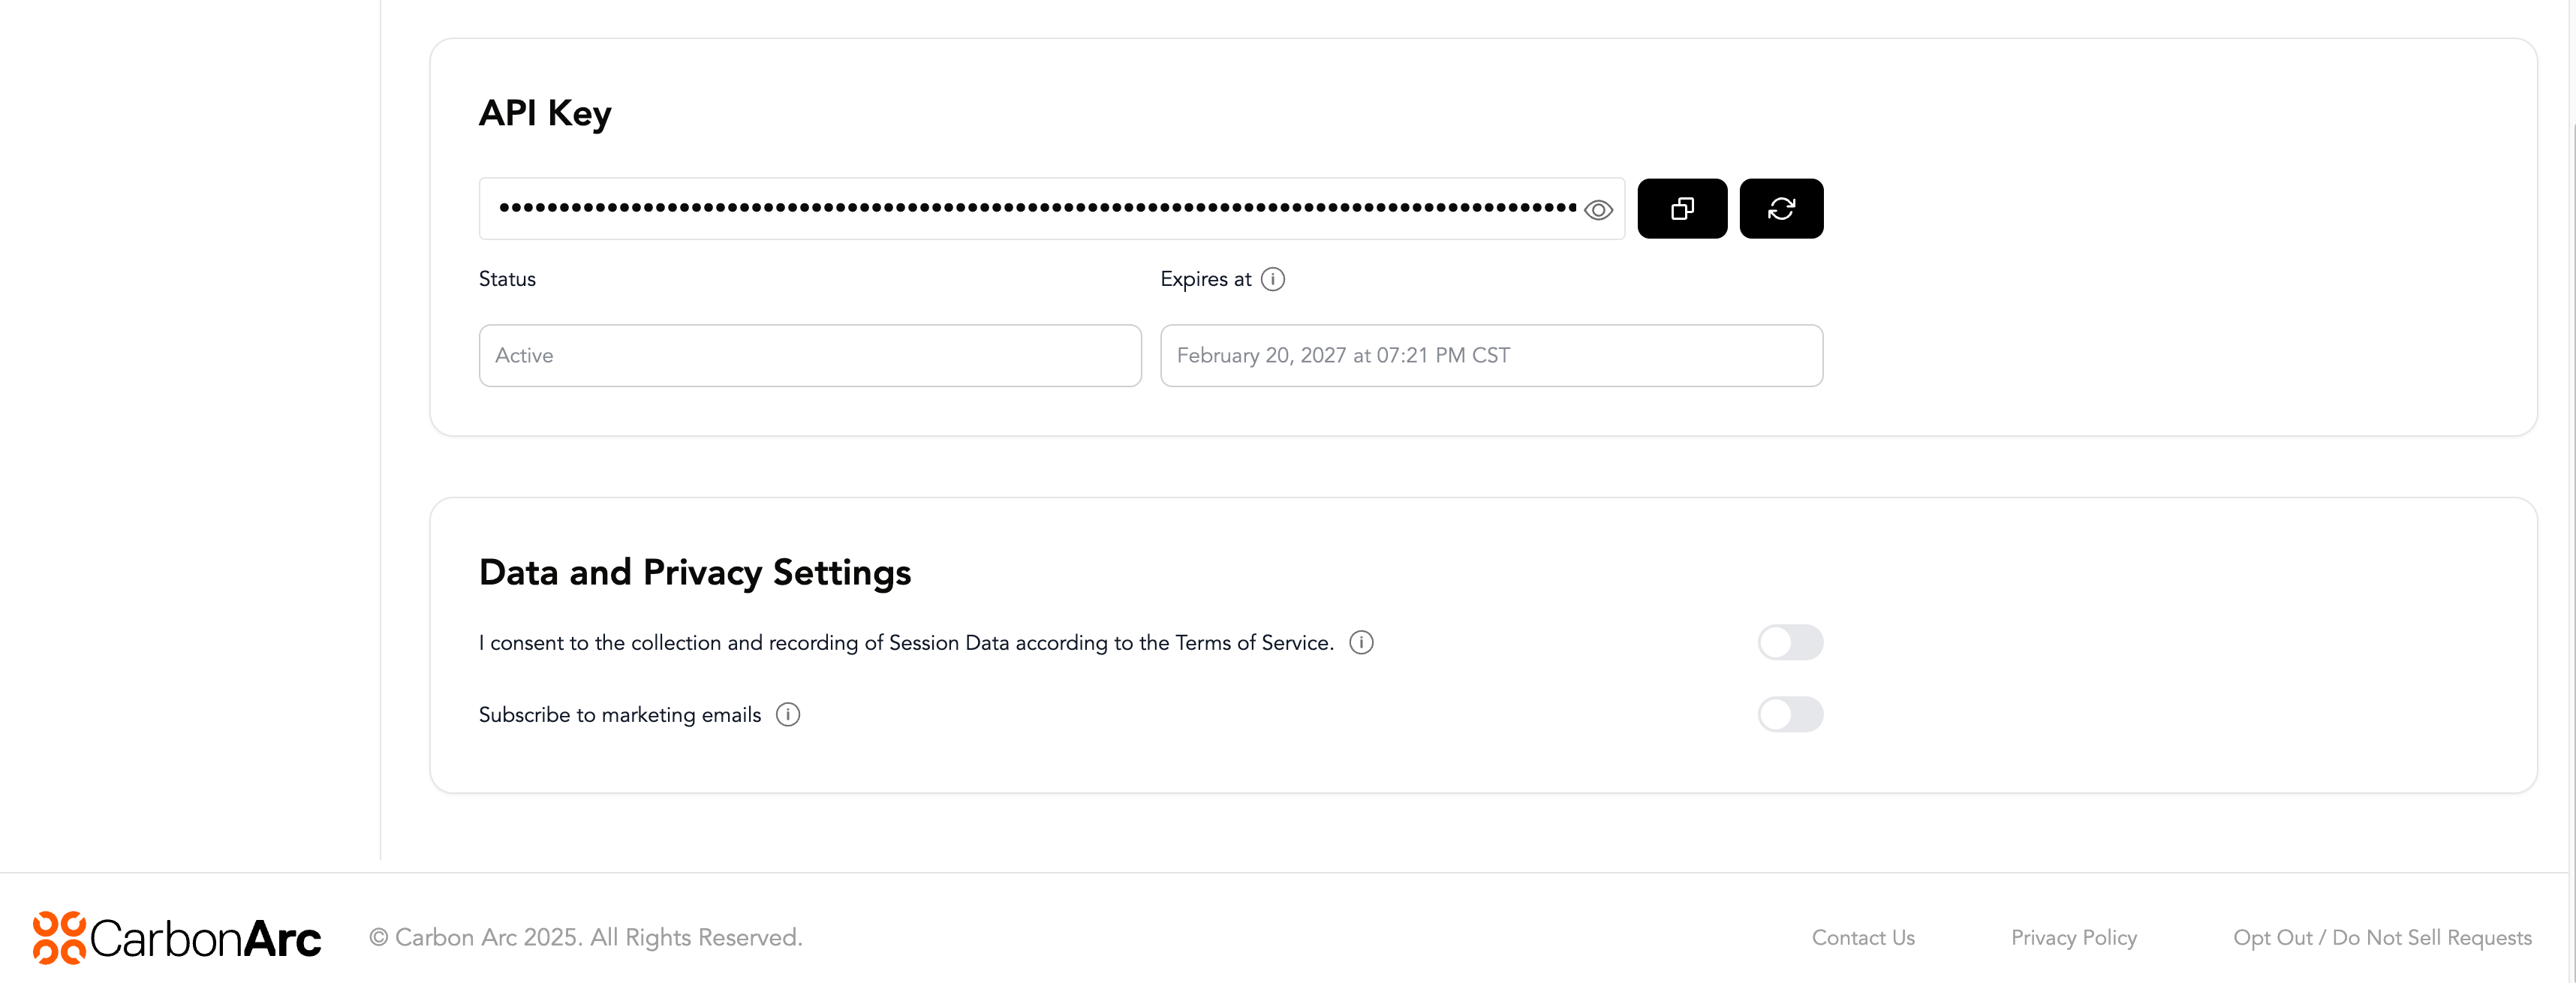Toggle Subscribe to marketing emails switch
This screenshot has height=983, width=2576.
click(1790, 715)
